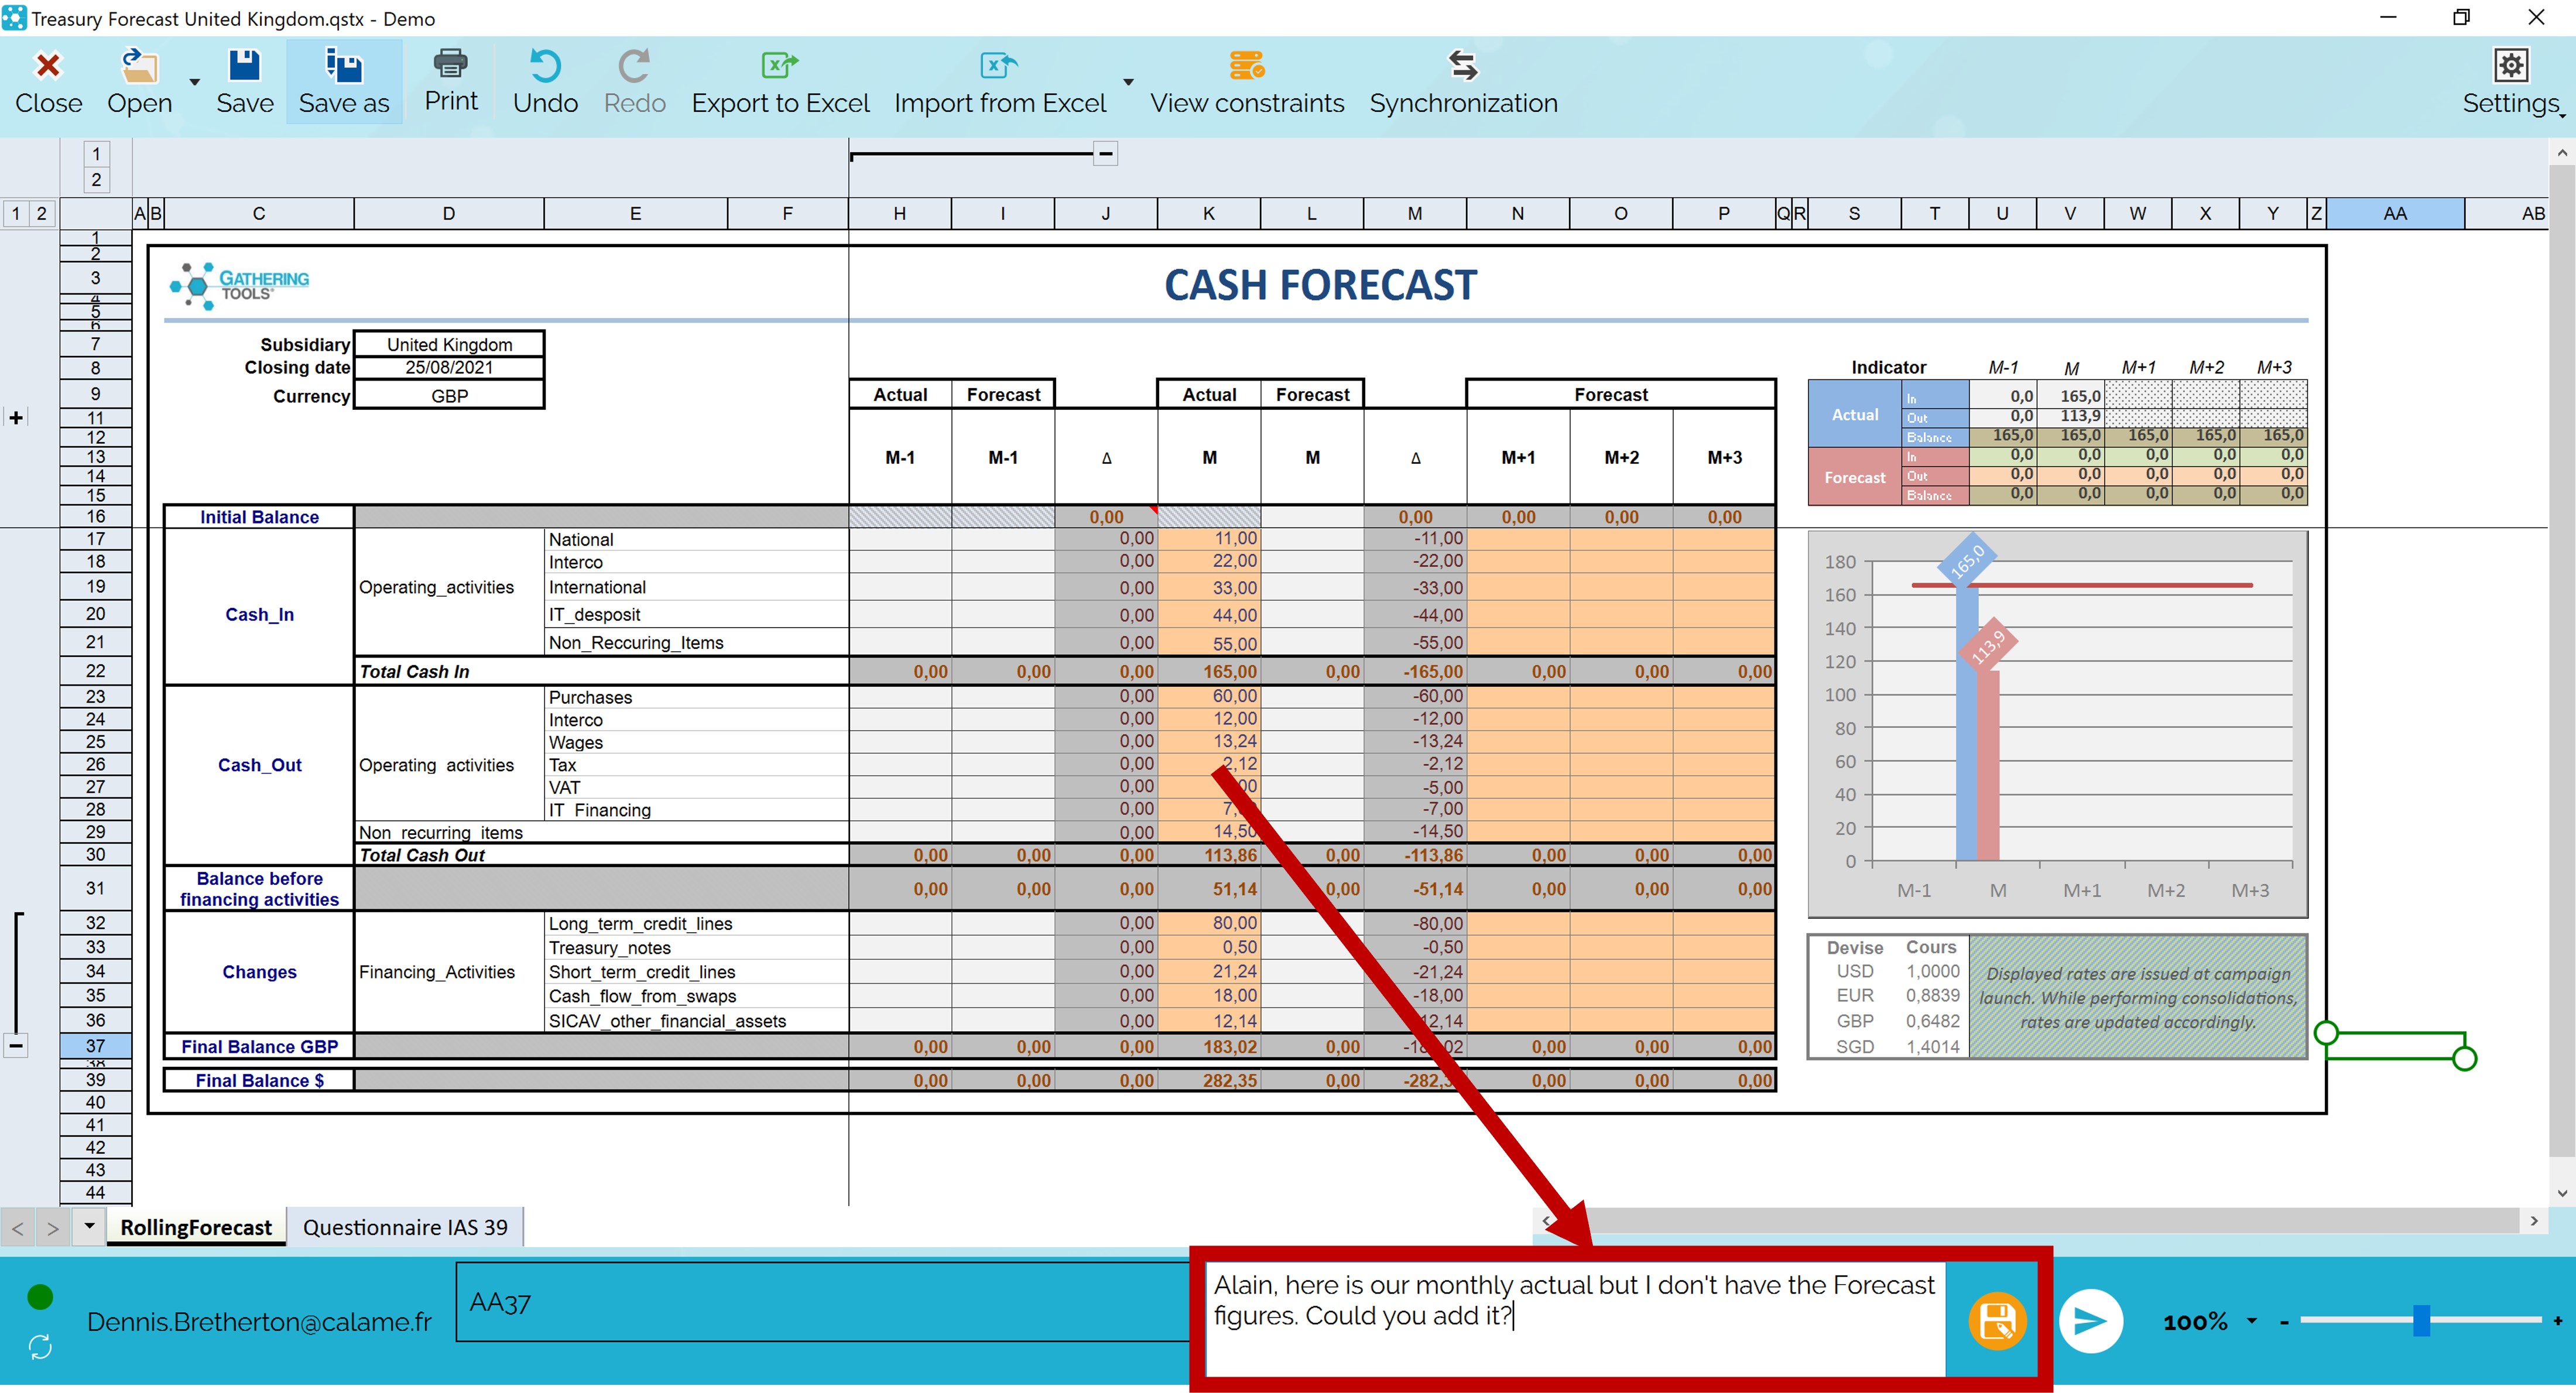The width and height of the screenshot is (2576, 1393).
Task: Collapse column group with minus button
Action: [1105, 154]
